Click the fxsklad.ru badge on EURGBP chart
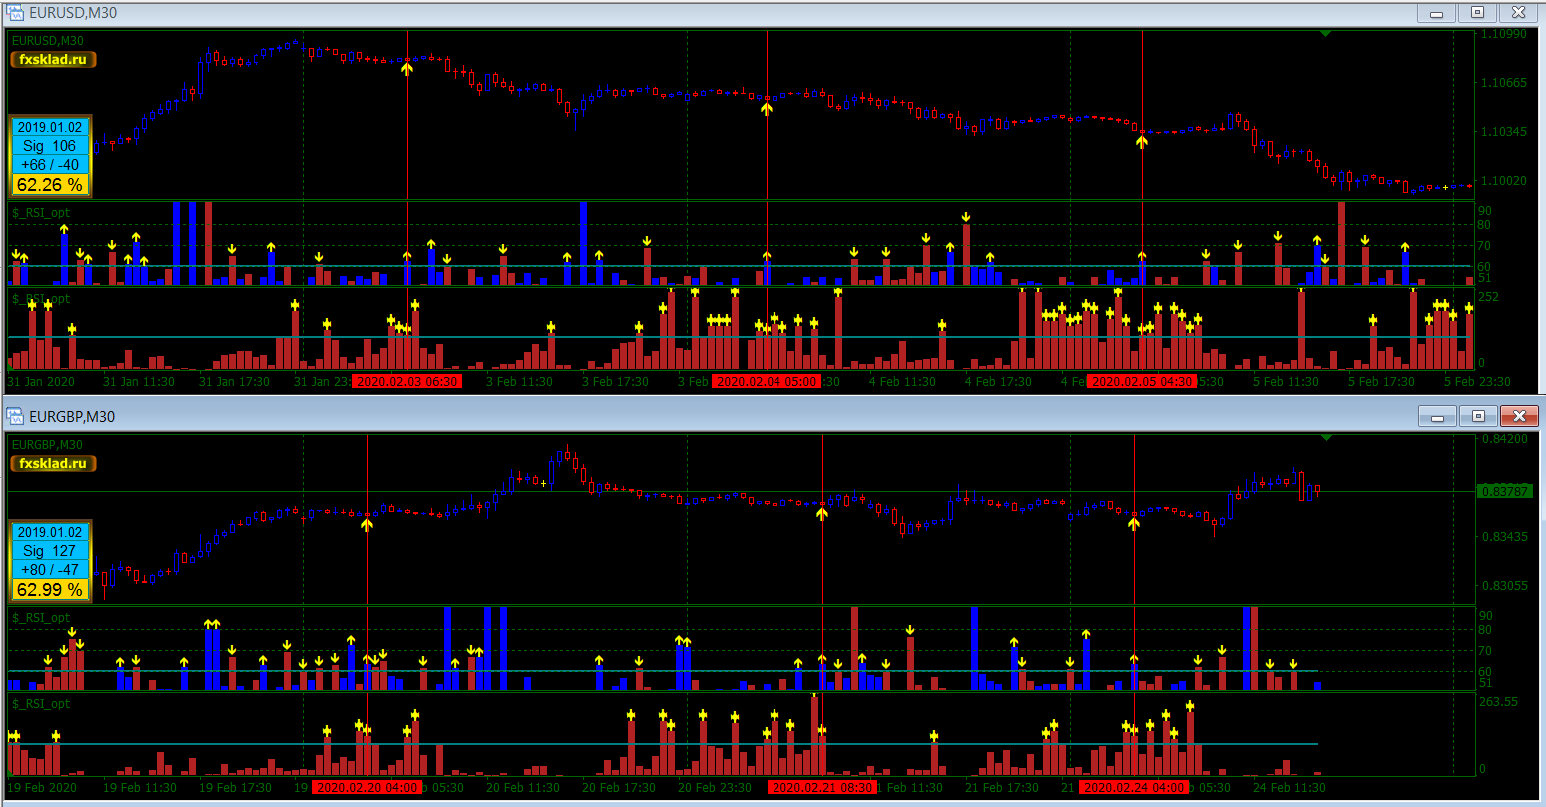This screenshot has height=807, width=1546. pyautogui.click(x=53, y=464)
